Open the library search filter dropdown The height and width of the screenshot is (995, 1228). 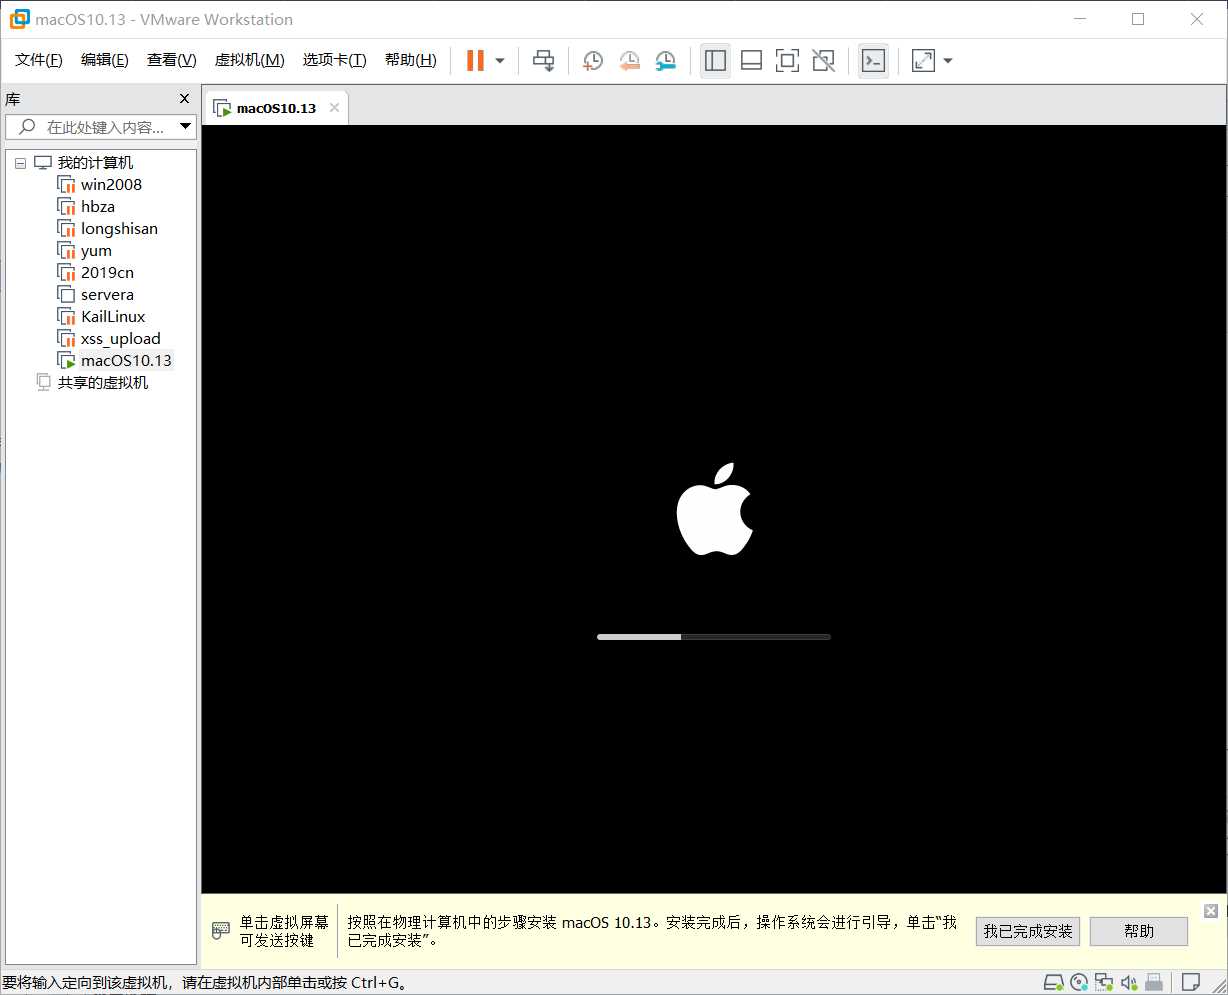[x=185, y=127]
